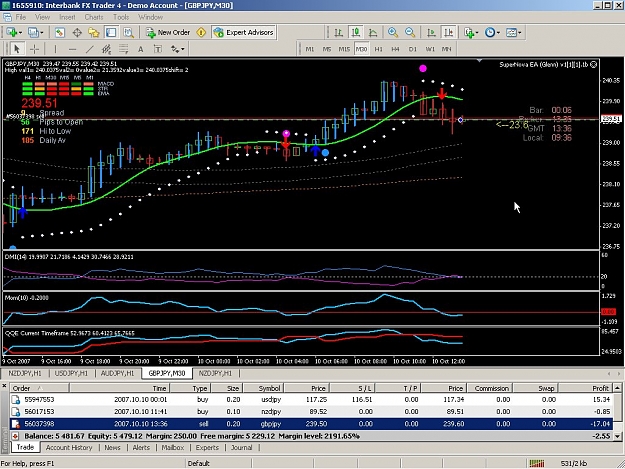Viewport: 625px width, 469px height.
Task: Expand the periodicity clock dropdown
Action: pos(498,33)
